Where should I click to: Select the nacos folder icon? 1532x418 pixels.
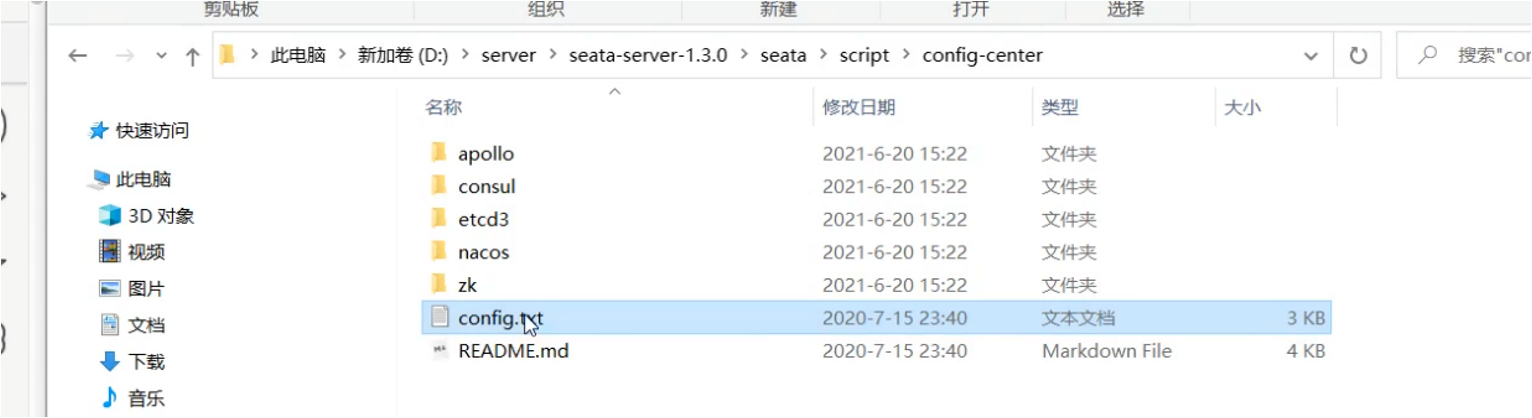[x=438, y=252]
